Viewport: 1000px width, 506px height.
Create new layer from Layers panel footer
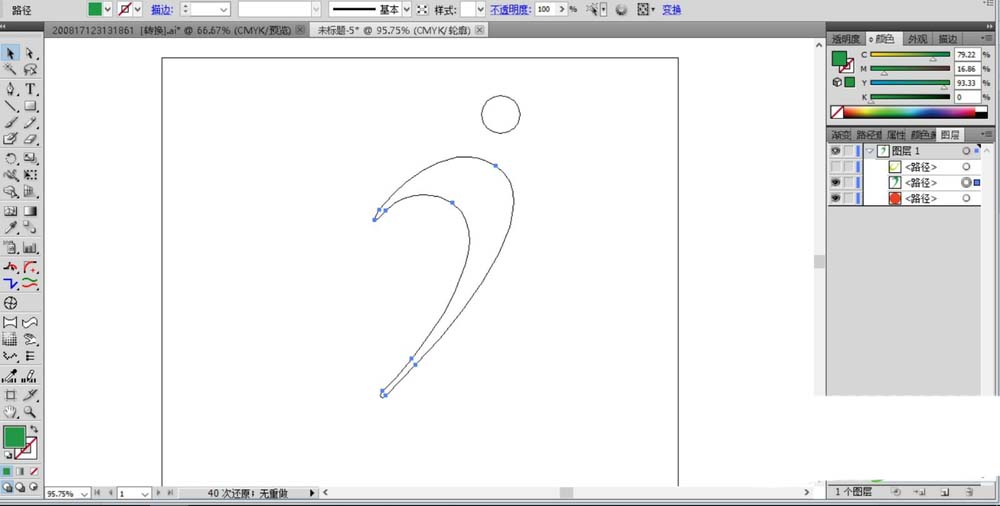pyautogui.click(x=945, y=492)
